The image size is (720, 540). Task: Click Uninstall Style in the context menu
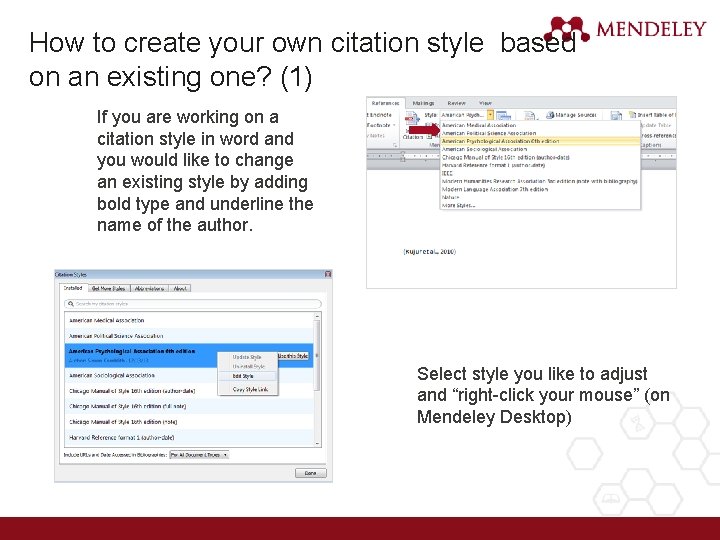point(248,366)
